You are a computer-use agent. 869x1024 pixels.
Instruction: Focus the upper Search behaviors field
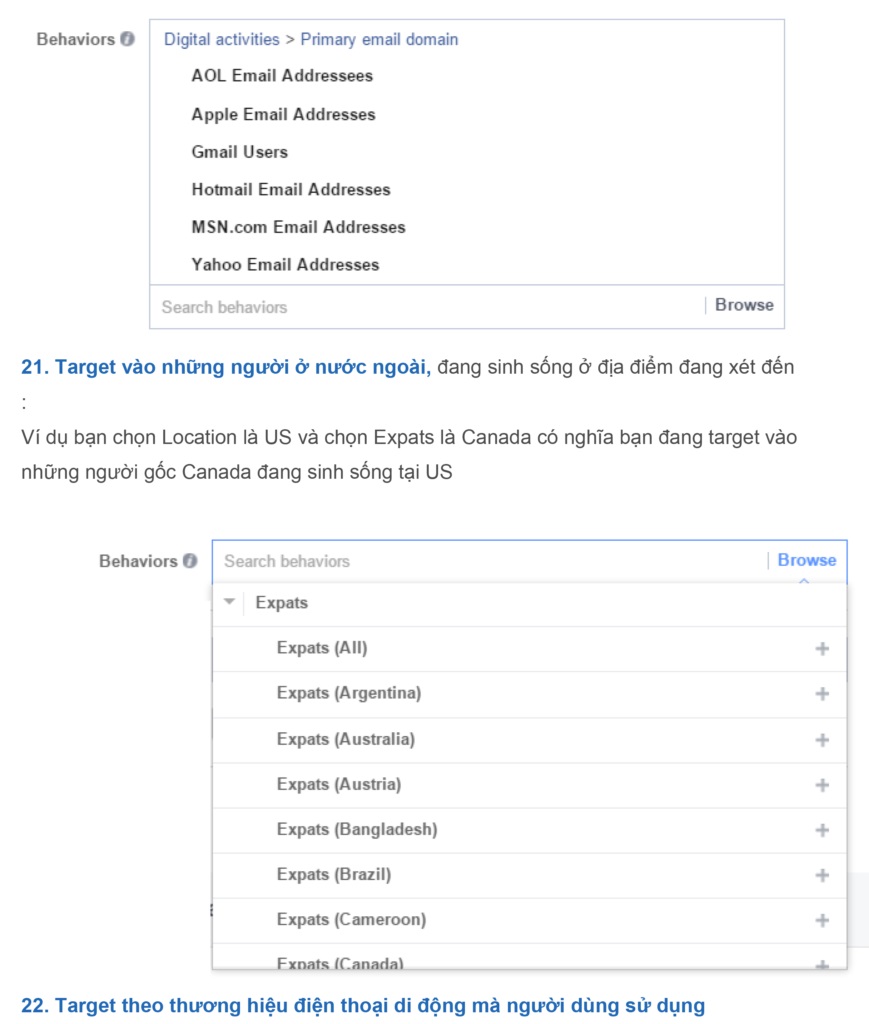click(420, 307)
